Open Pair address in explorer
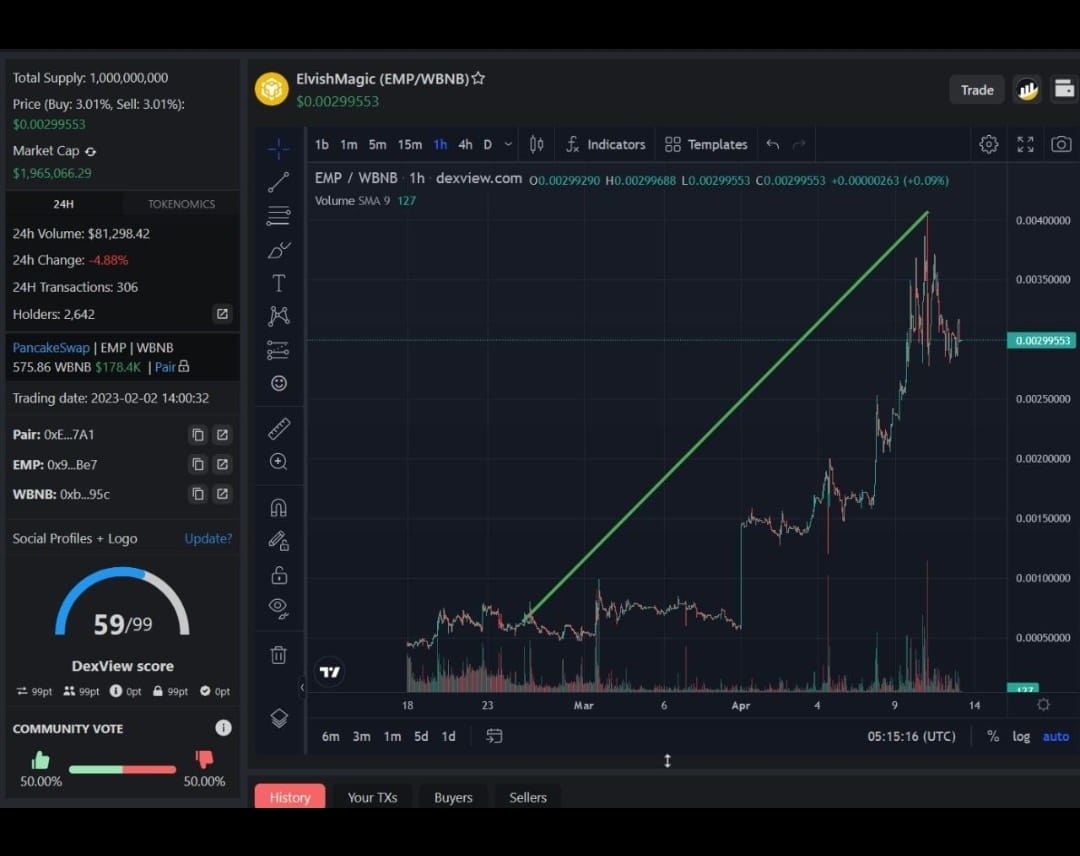The height and width of the screenshot is (856, 1080). pos(222,435)
